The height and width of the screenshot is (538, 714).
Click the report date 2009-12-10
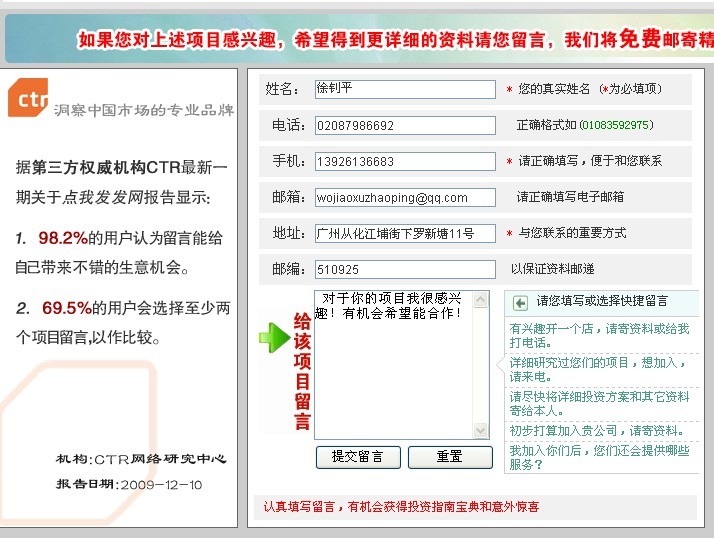click(161, 485)
